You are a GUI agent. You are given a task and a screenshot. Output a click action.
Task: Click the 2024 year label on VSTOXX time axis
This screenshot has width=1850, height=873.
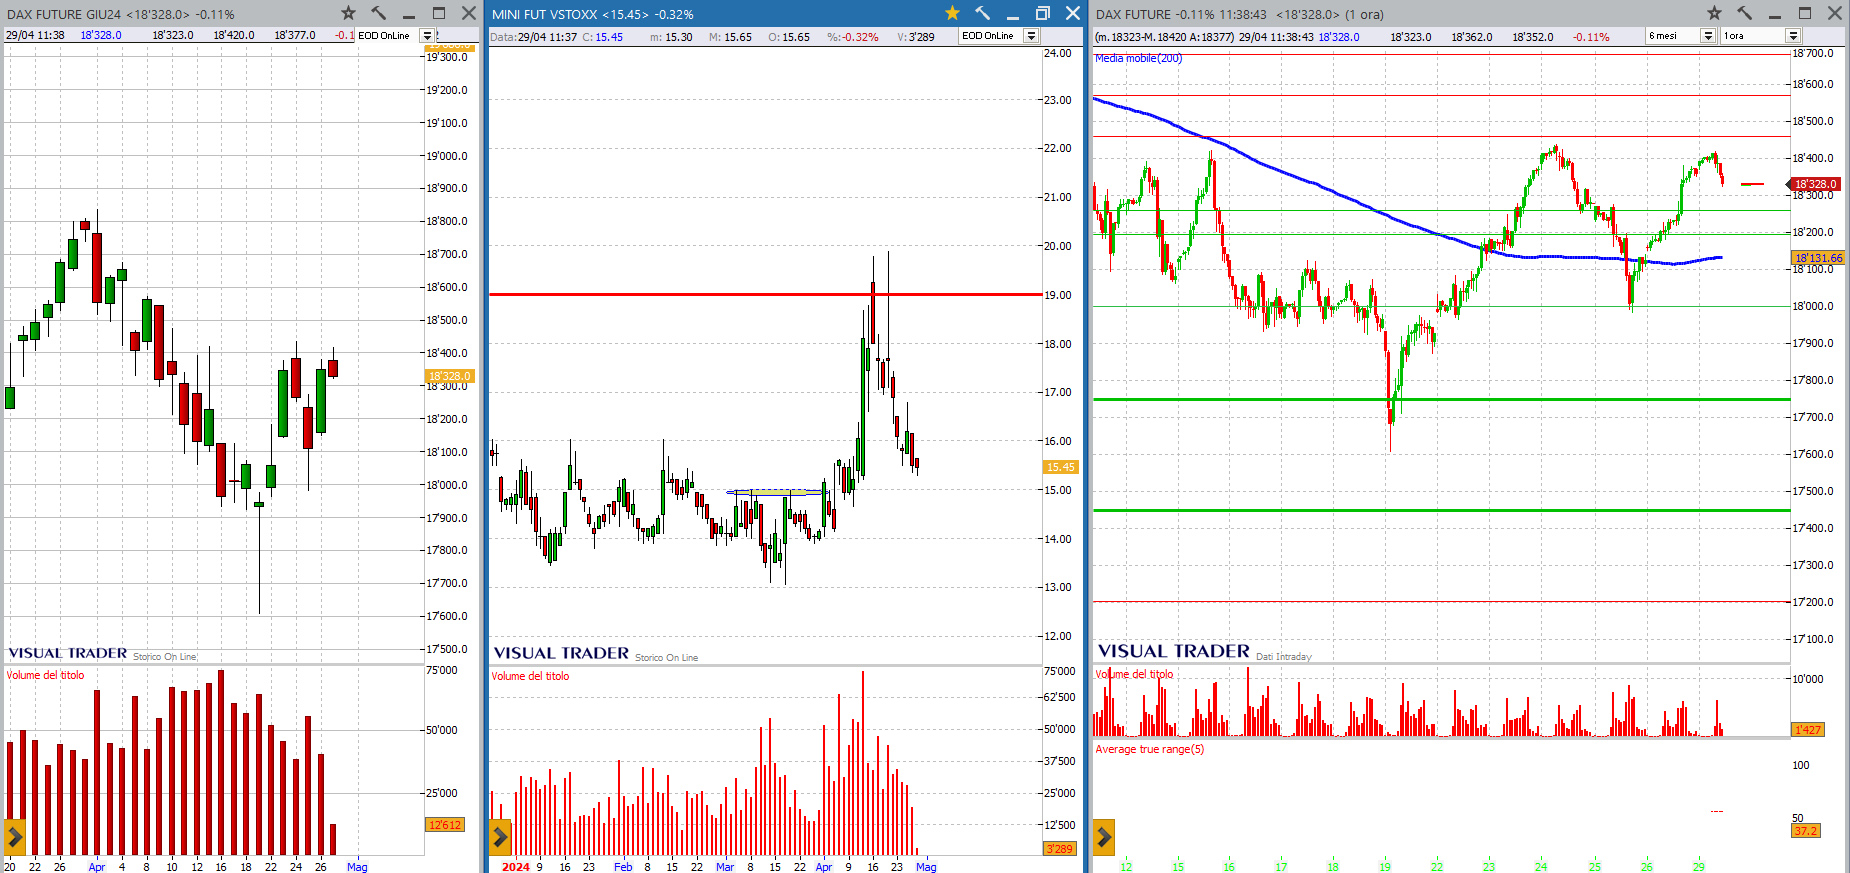[516, 867]
